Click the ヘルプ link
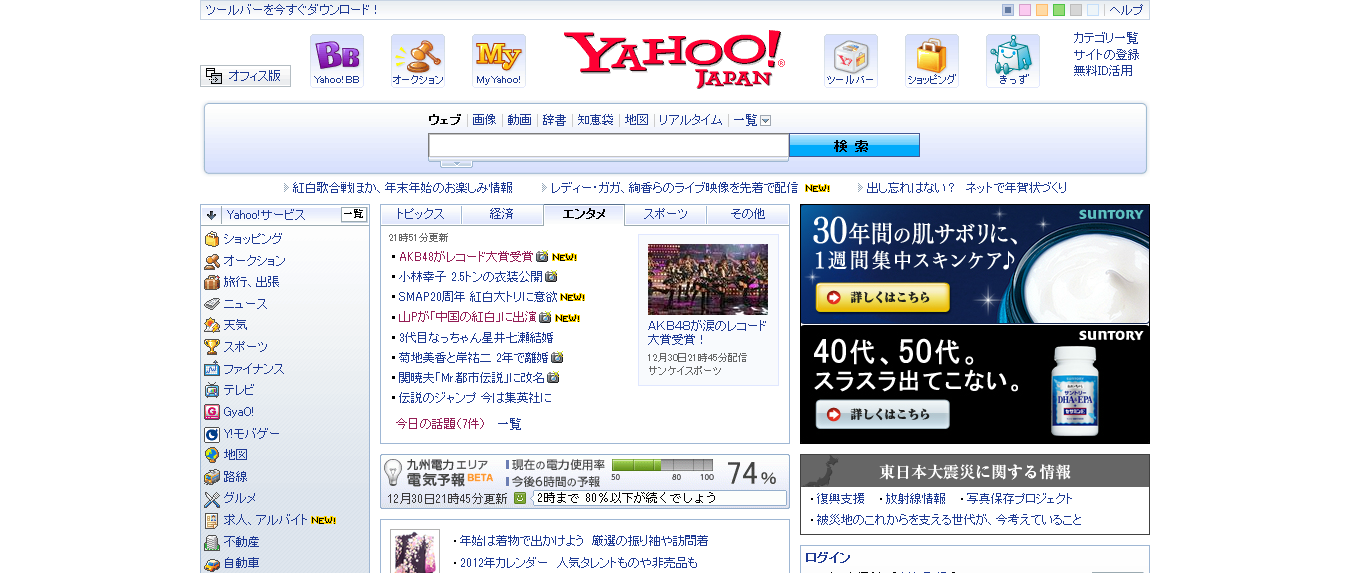1349x573 pixels. pos(1126,10)
